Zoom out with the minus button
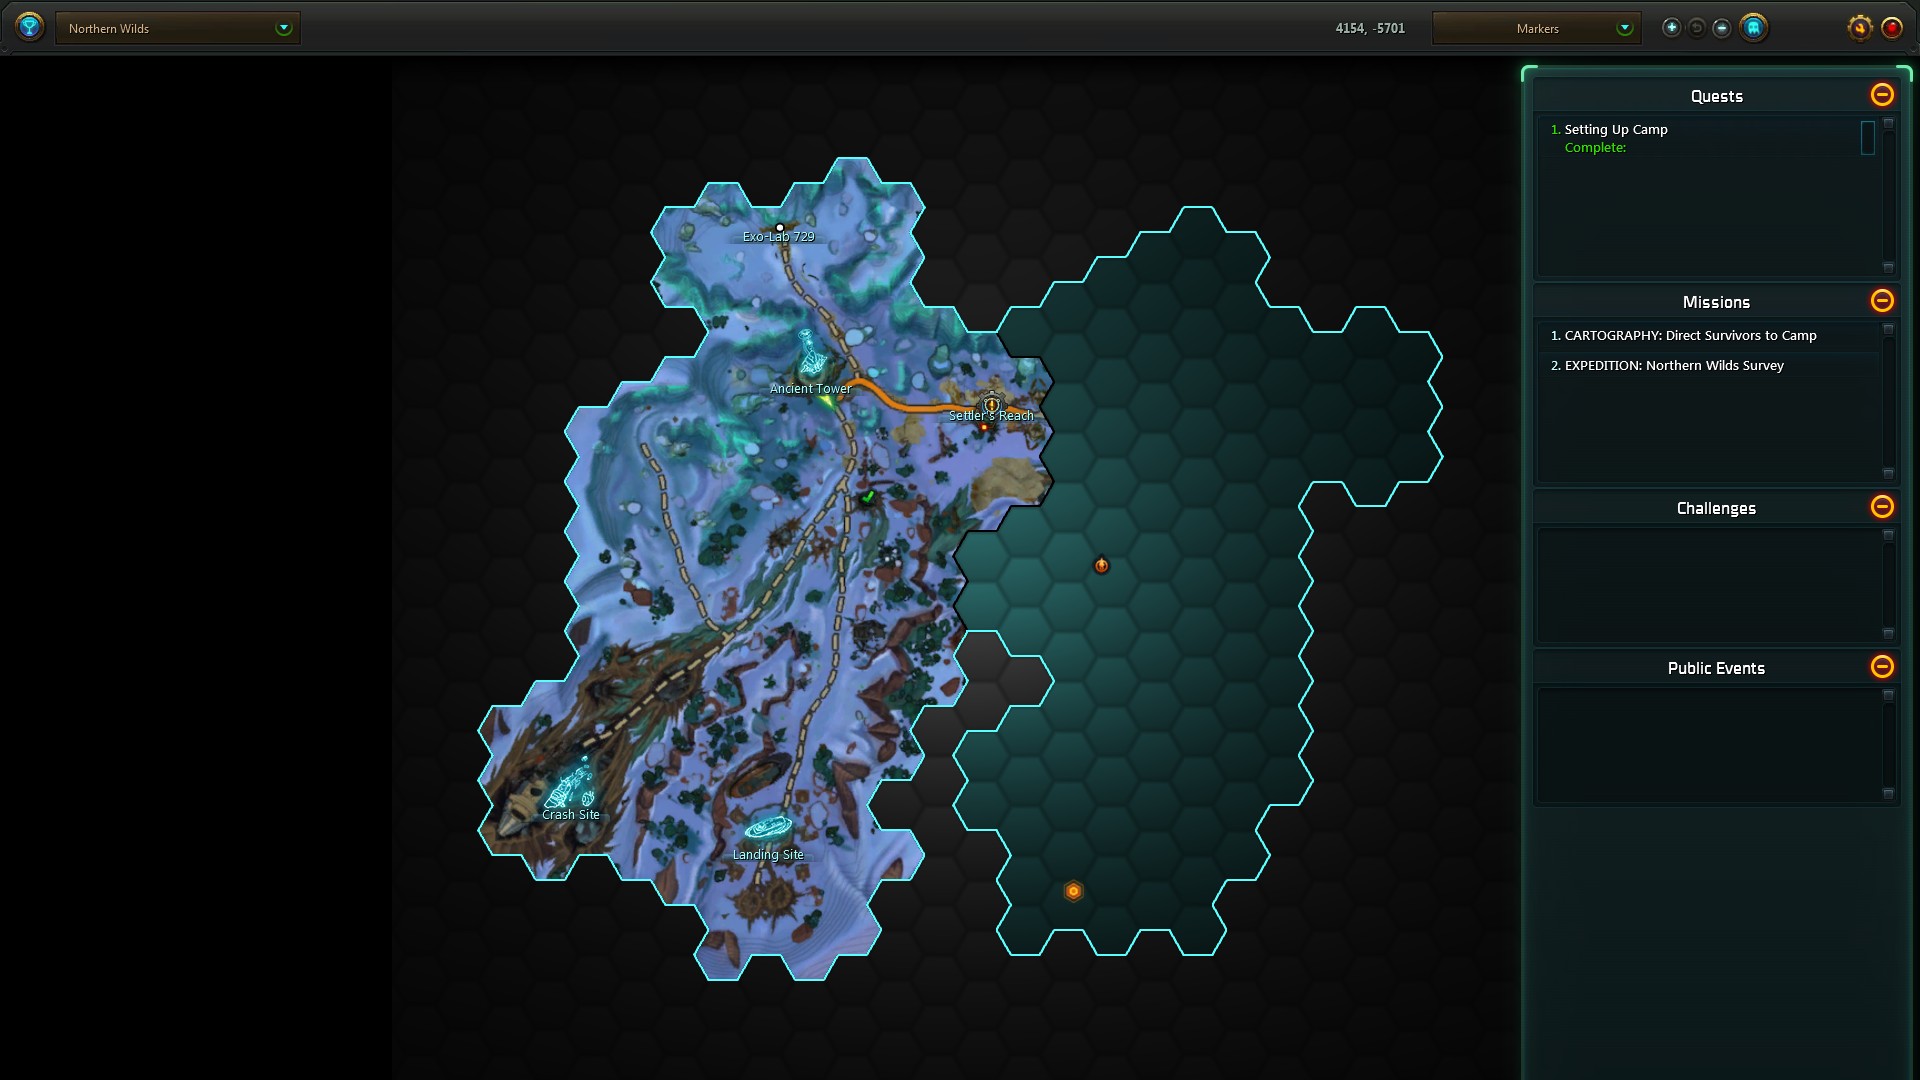Screen dimensions: 1920x1080 pyautogui.click(x=1721, y=28)
